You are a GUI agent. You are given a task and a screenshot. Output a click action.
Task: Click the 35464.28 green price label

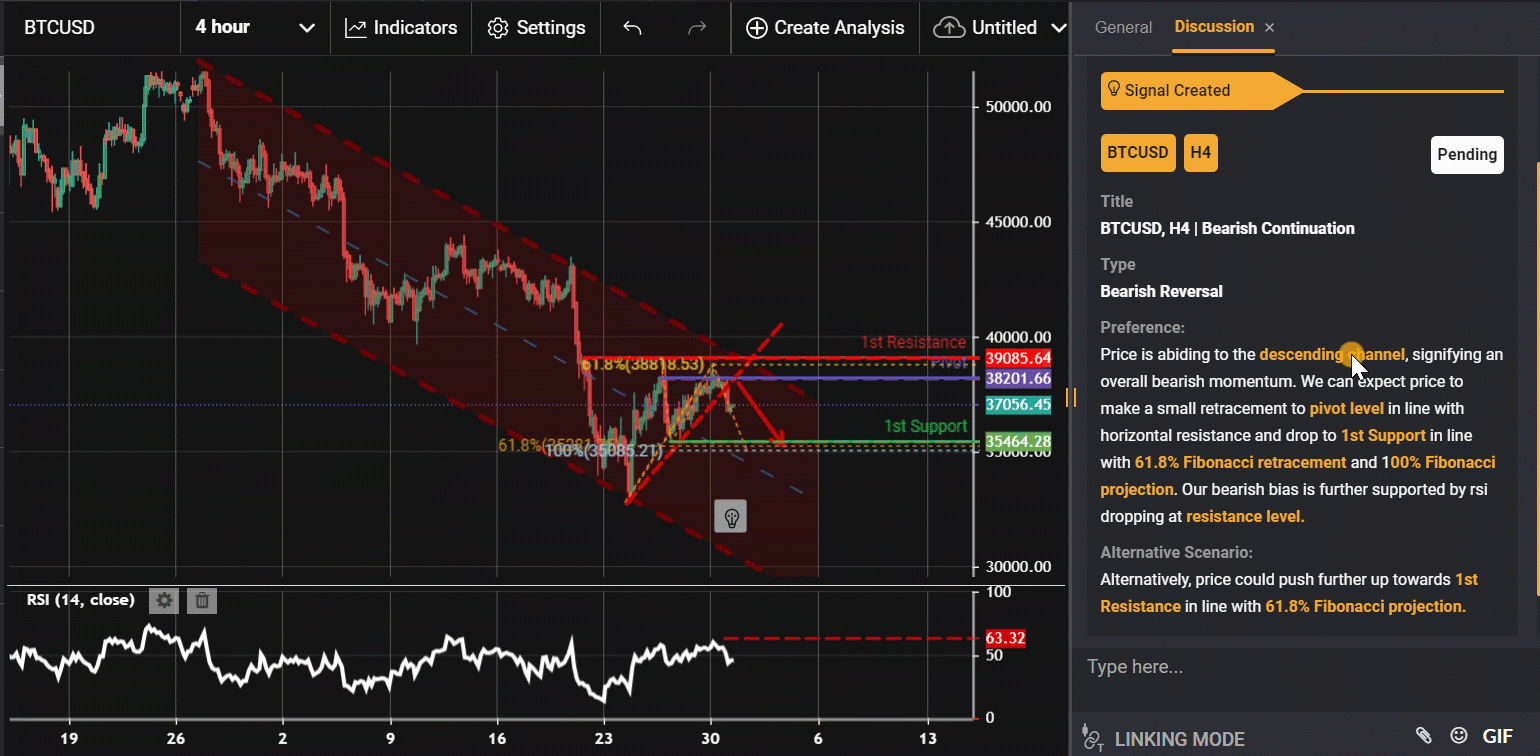coord(1018,441)
